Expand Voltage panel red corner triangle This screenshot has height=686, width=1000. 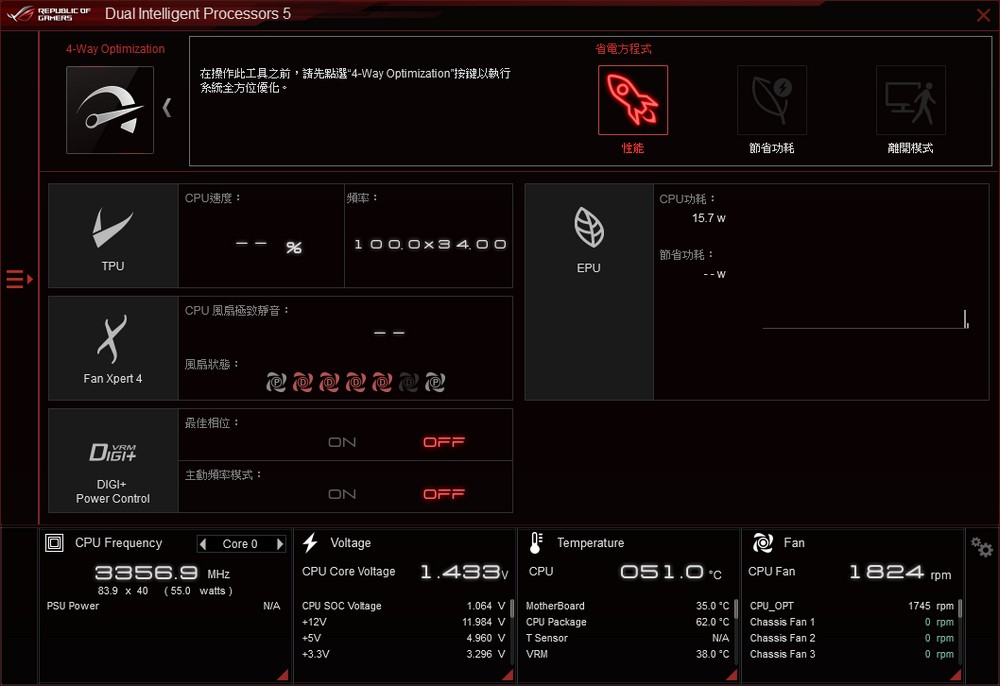(x=507, y=675)
